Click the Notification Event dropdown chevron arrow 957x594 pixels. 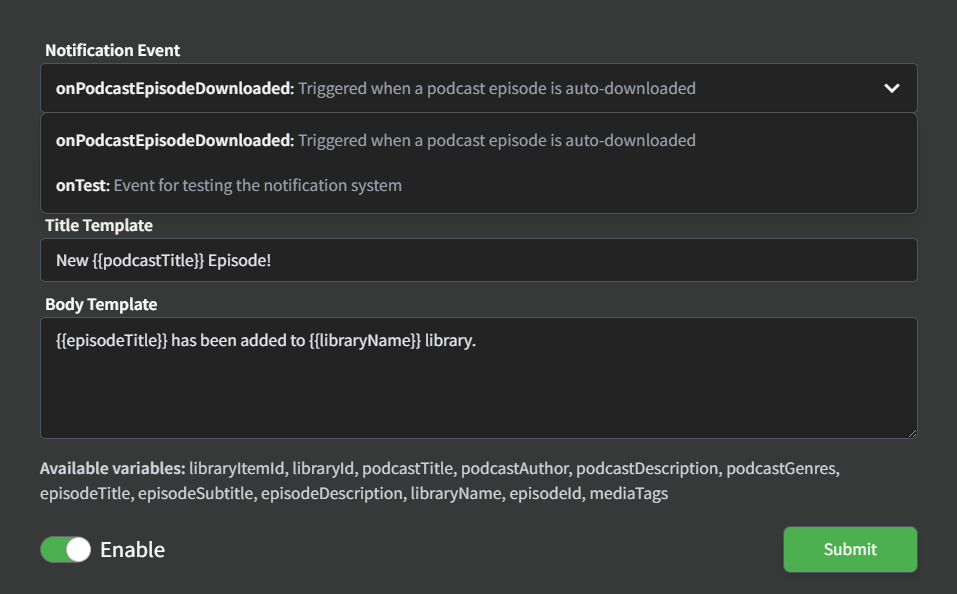click(892, 88)
